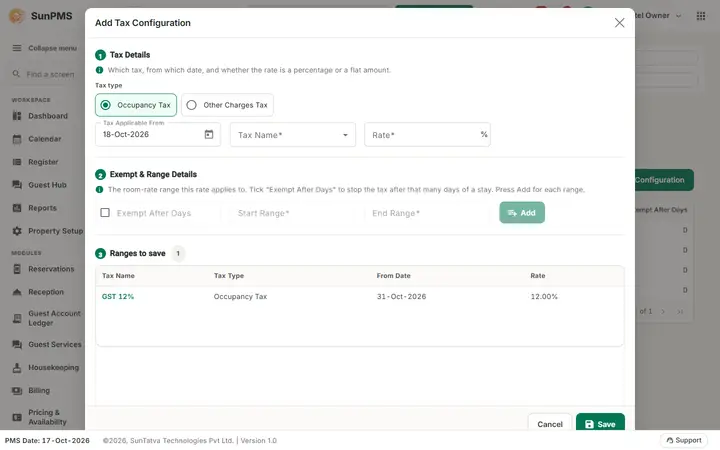Image resolution: width=720 pixels, height=450 pixels.
Task: Click the 31-Oct-2026 from date cell
Action: point(401,296)
